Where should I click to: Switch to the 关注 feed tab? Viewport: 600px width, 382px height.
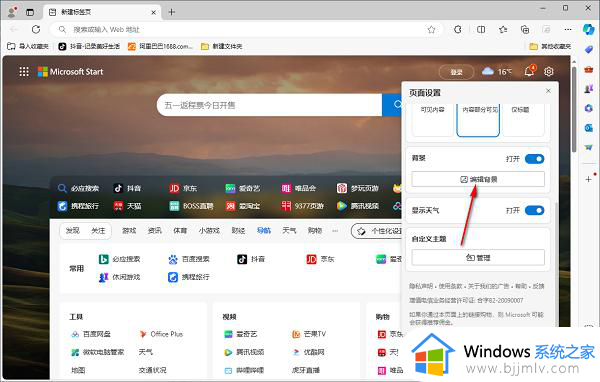(98, 231)
